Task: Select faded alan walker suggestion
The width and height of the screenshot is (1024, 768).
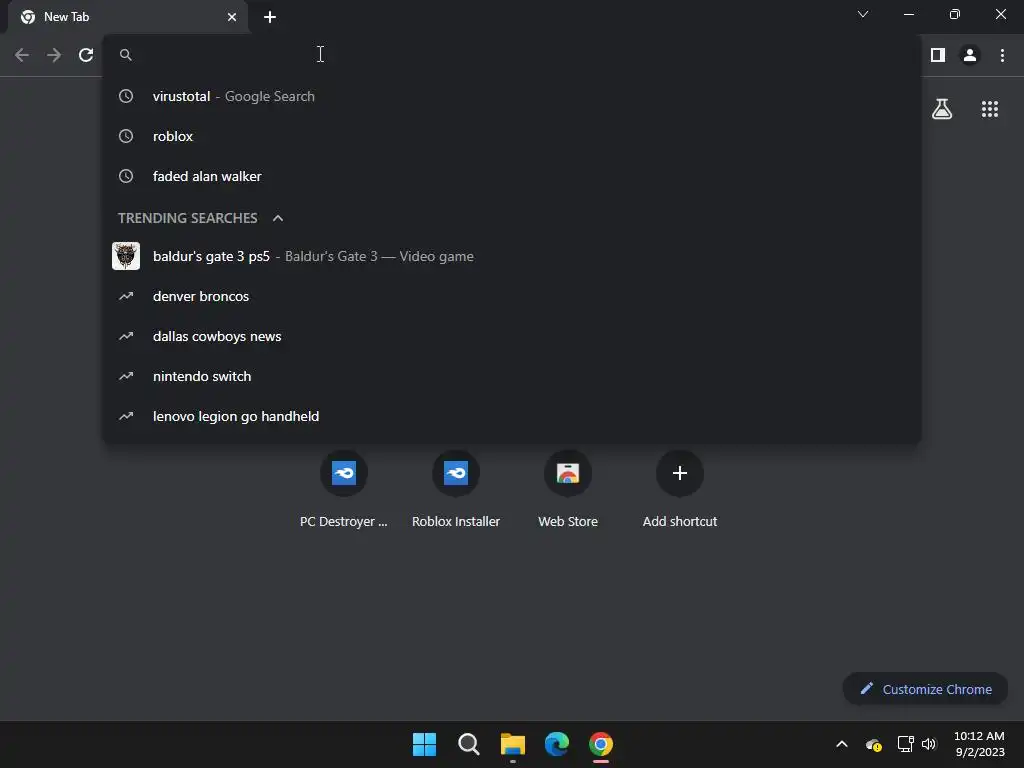Action: (x=511, y=176)
